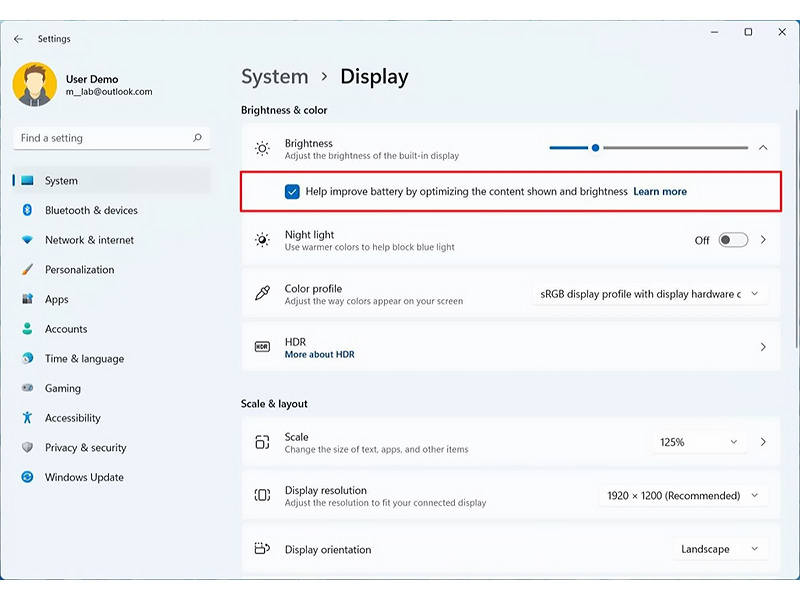Screen dimensions: 800x600
Task: Click the Scale icon
Action: tap(262, 442)
